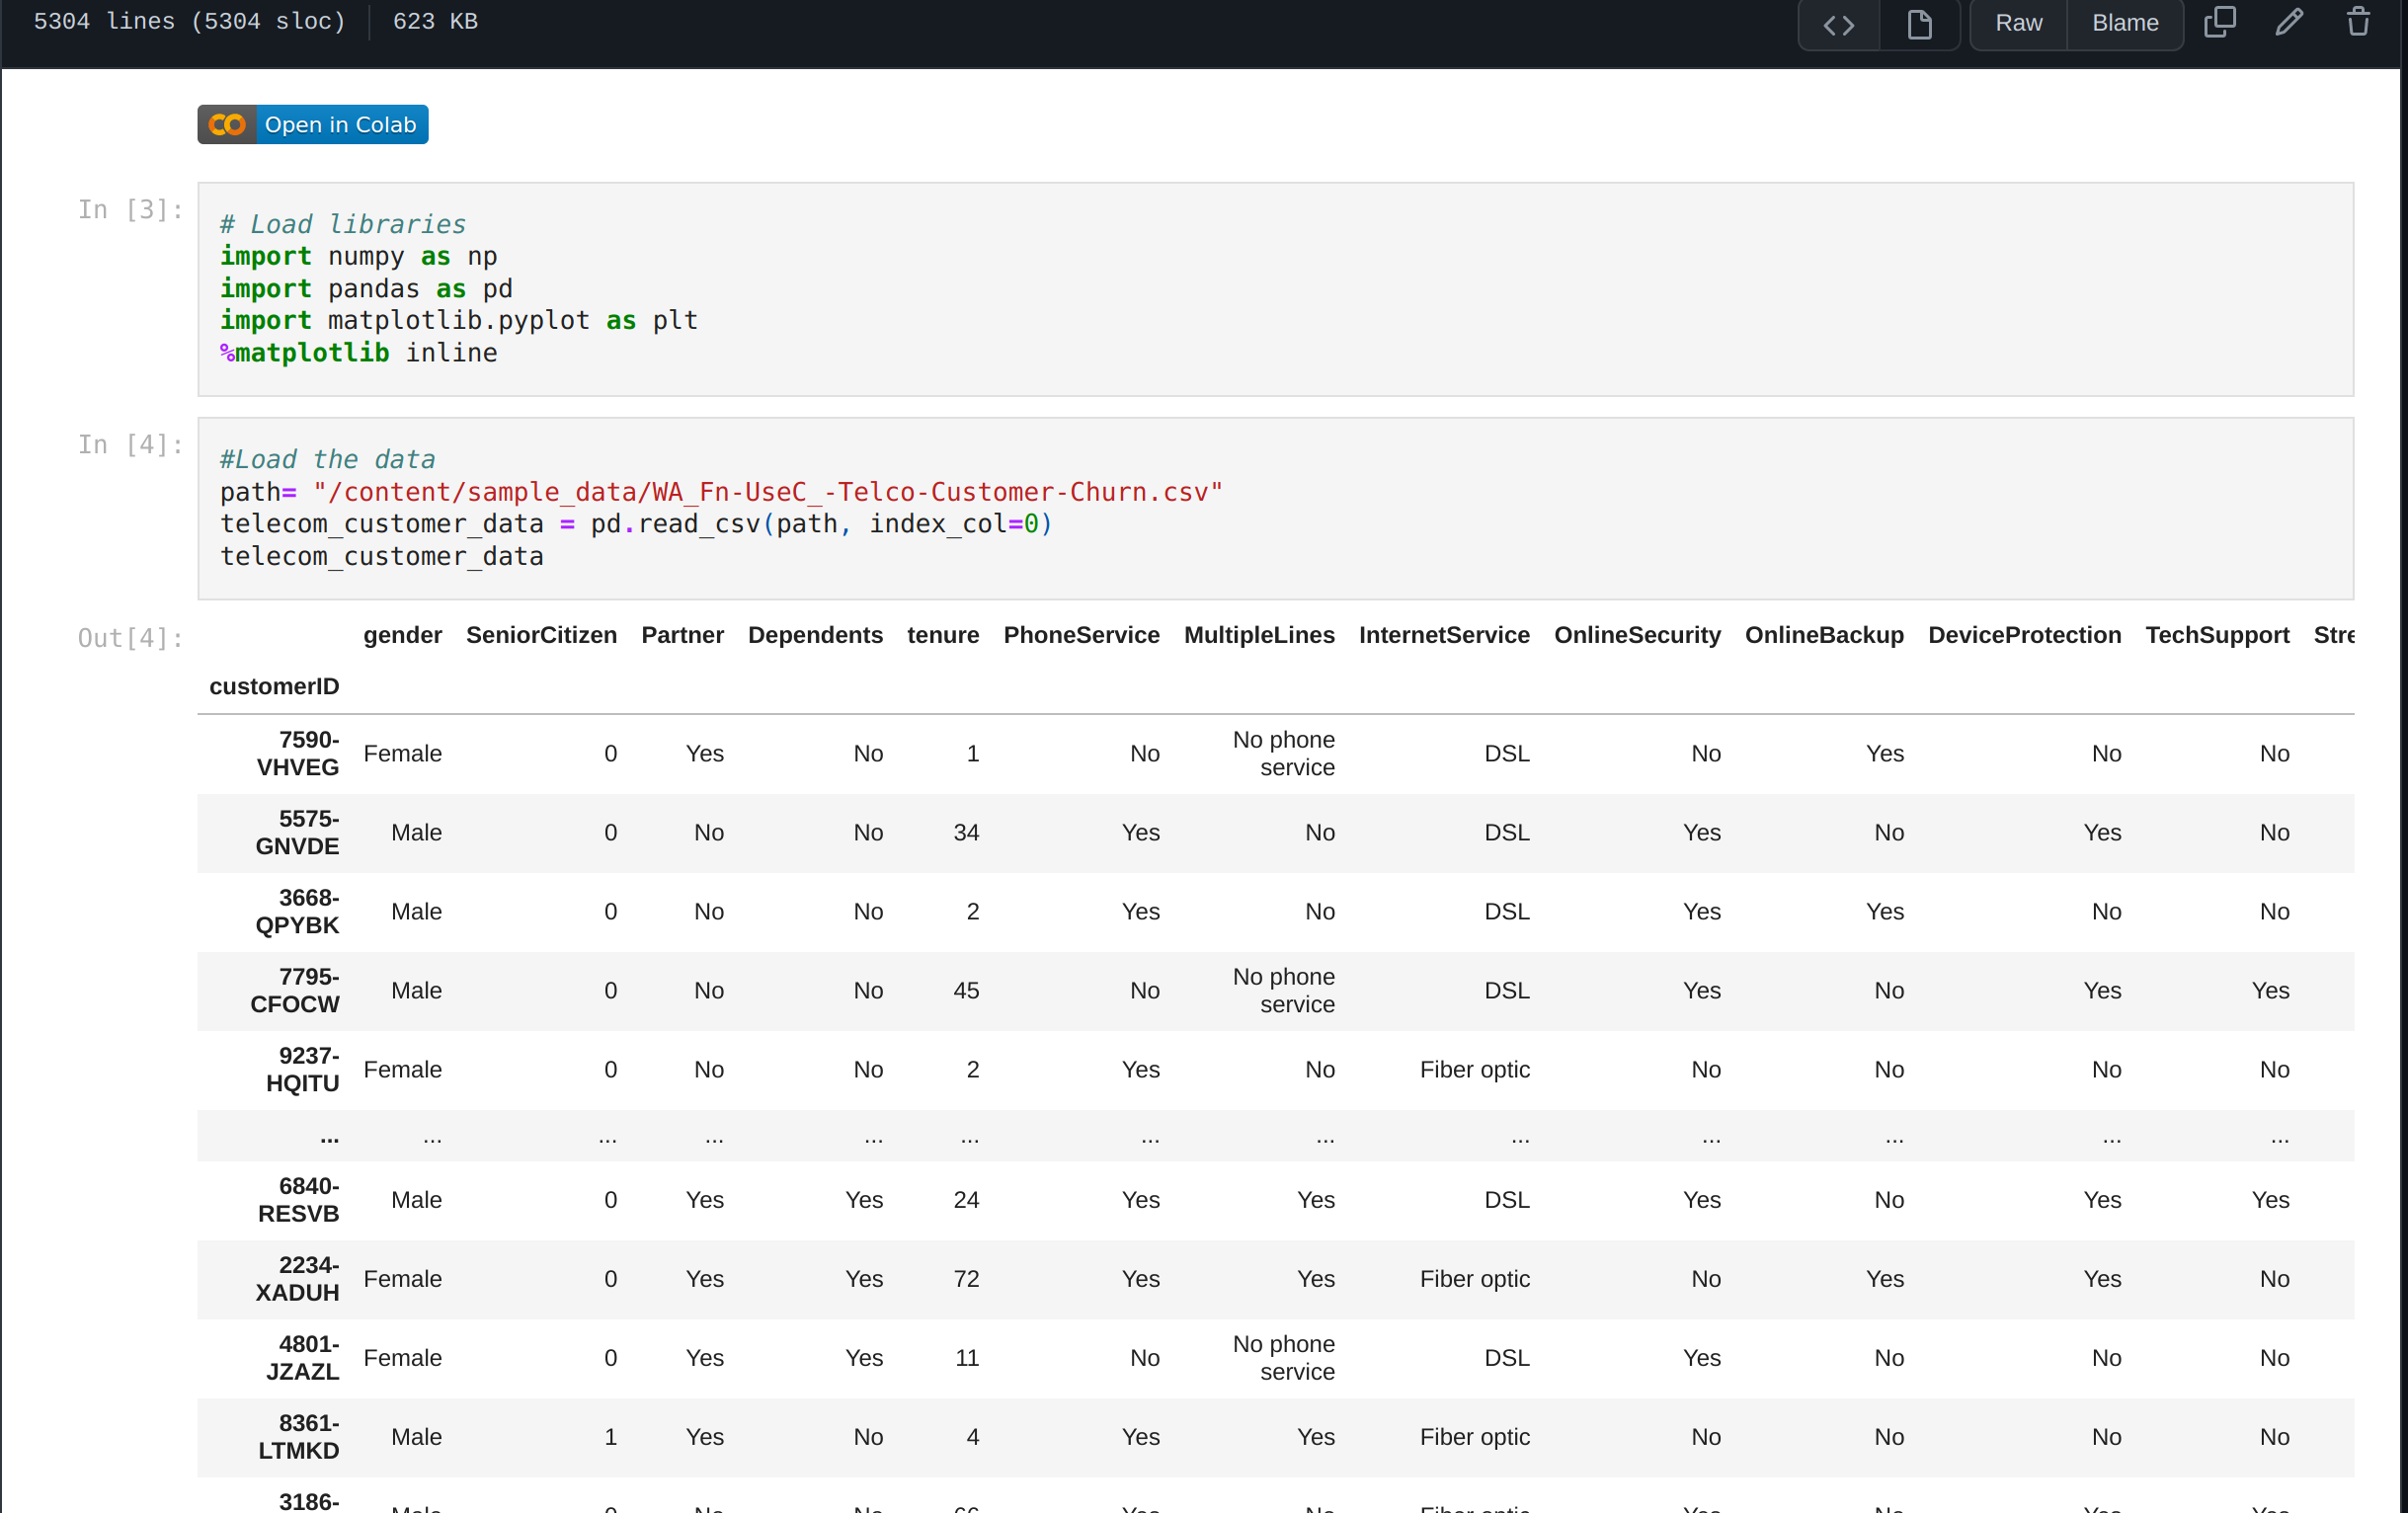Edit this file with pencil icon
Viewport: 2408px width, 1513px height.
pyautogui.click(x=2289, y=22)
